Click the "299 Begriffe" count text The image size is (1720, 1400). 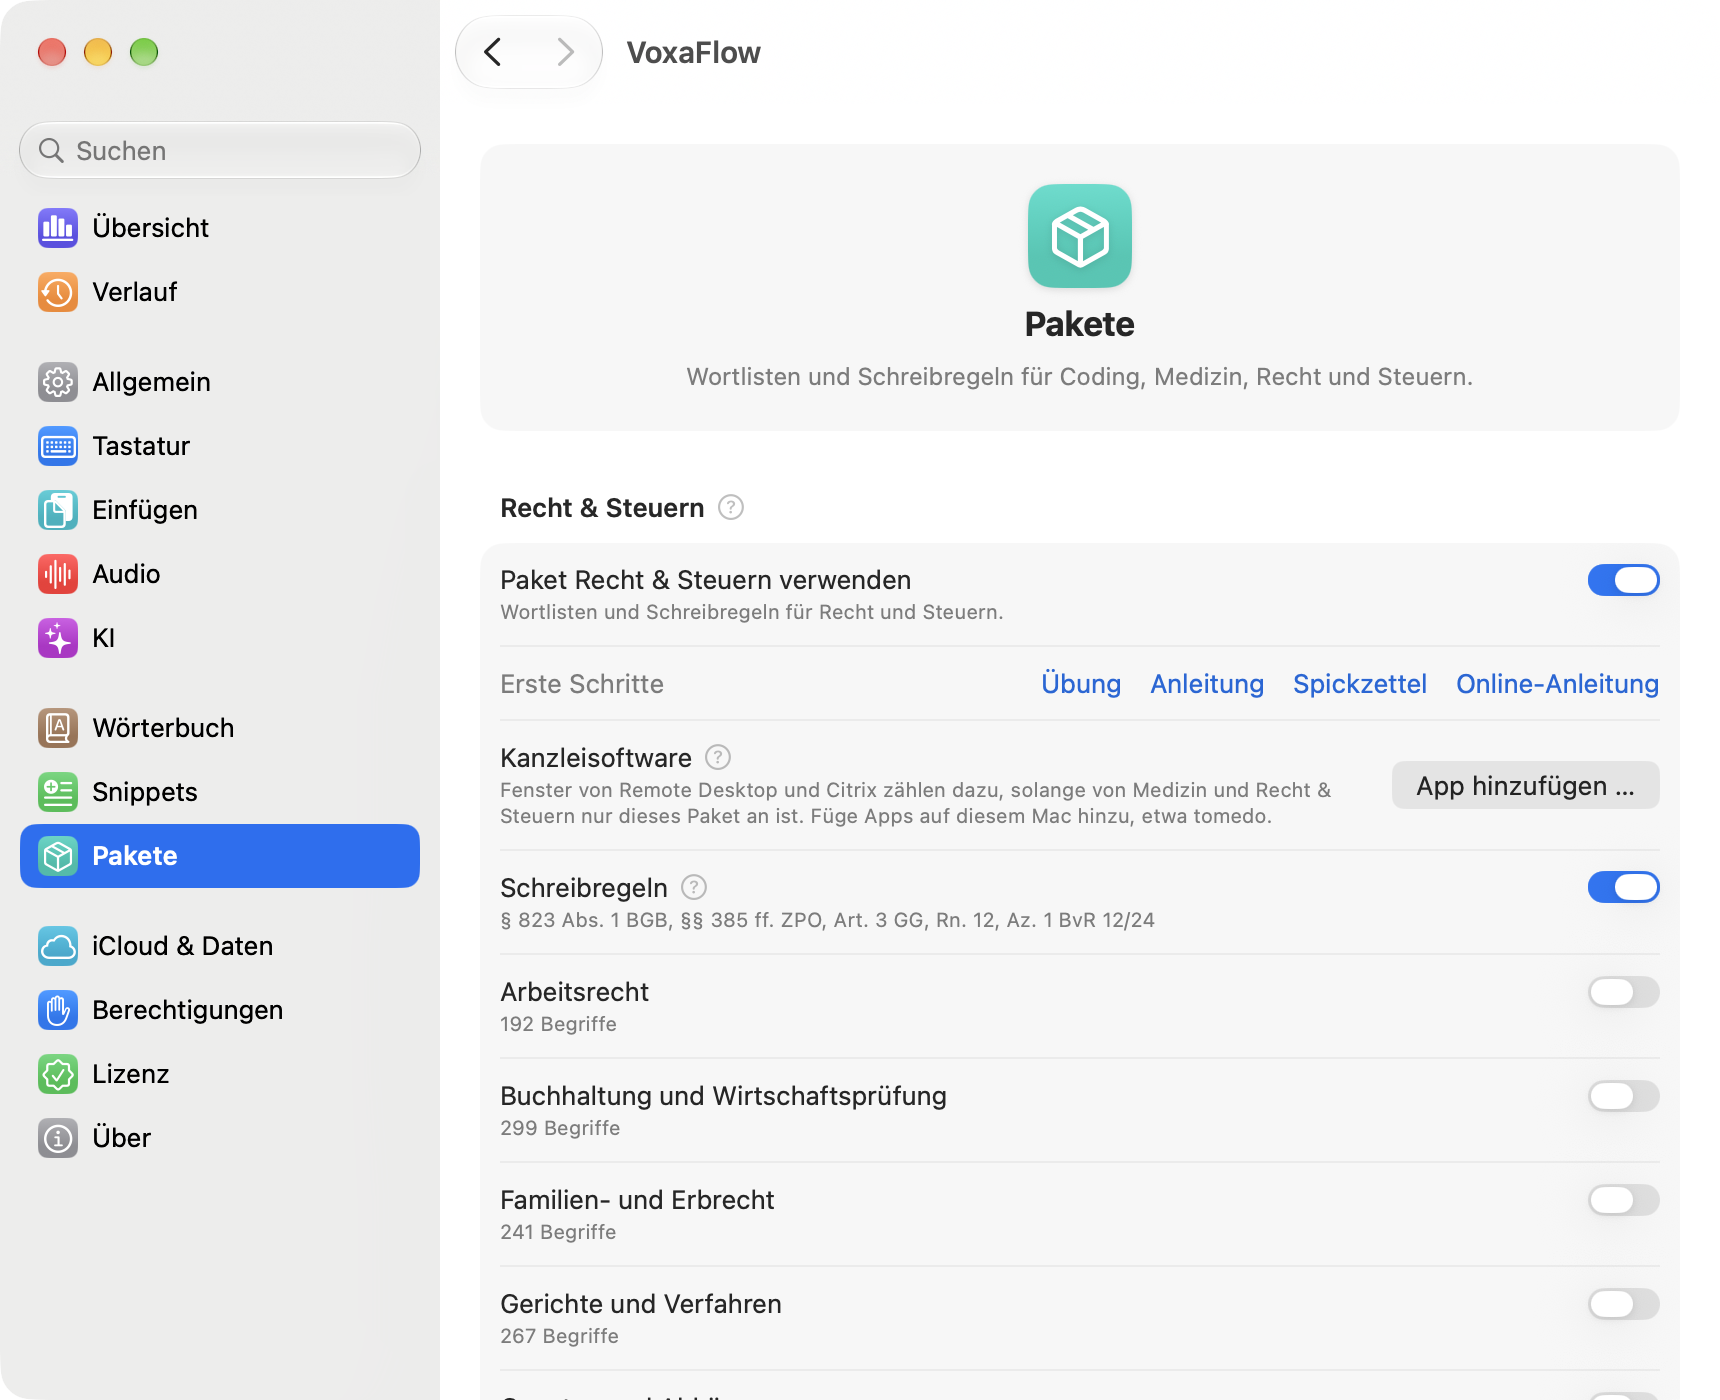coord(560,1128)
